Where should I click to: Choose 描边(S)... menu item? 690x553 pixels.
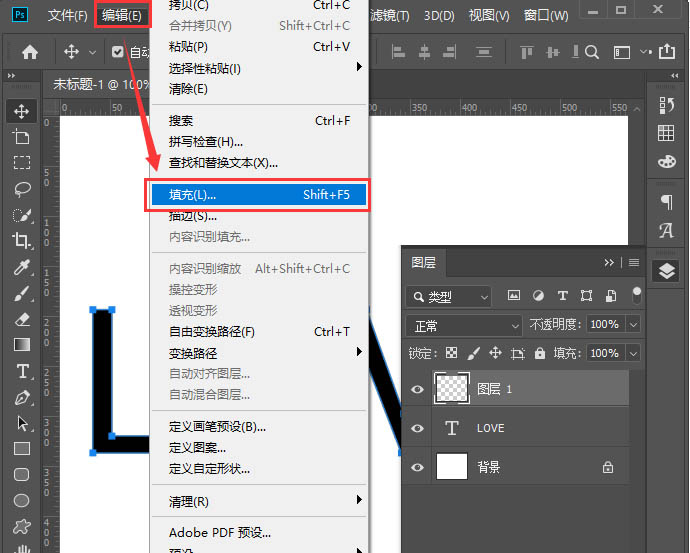259,216
